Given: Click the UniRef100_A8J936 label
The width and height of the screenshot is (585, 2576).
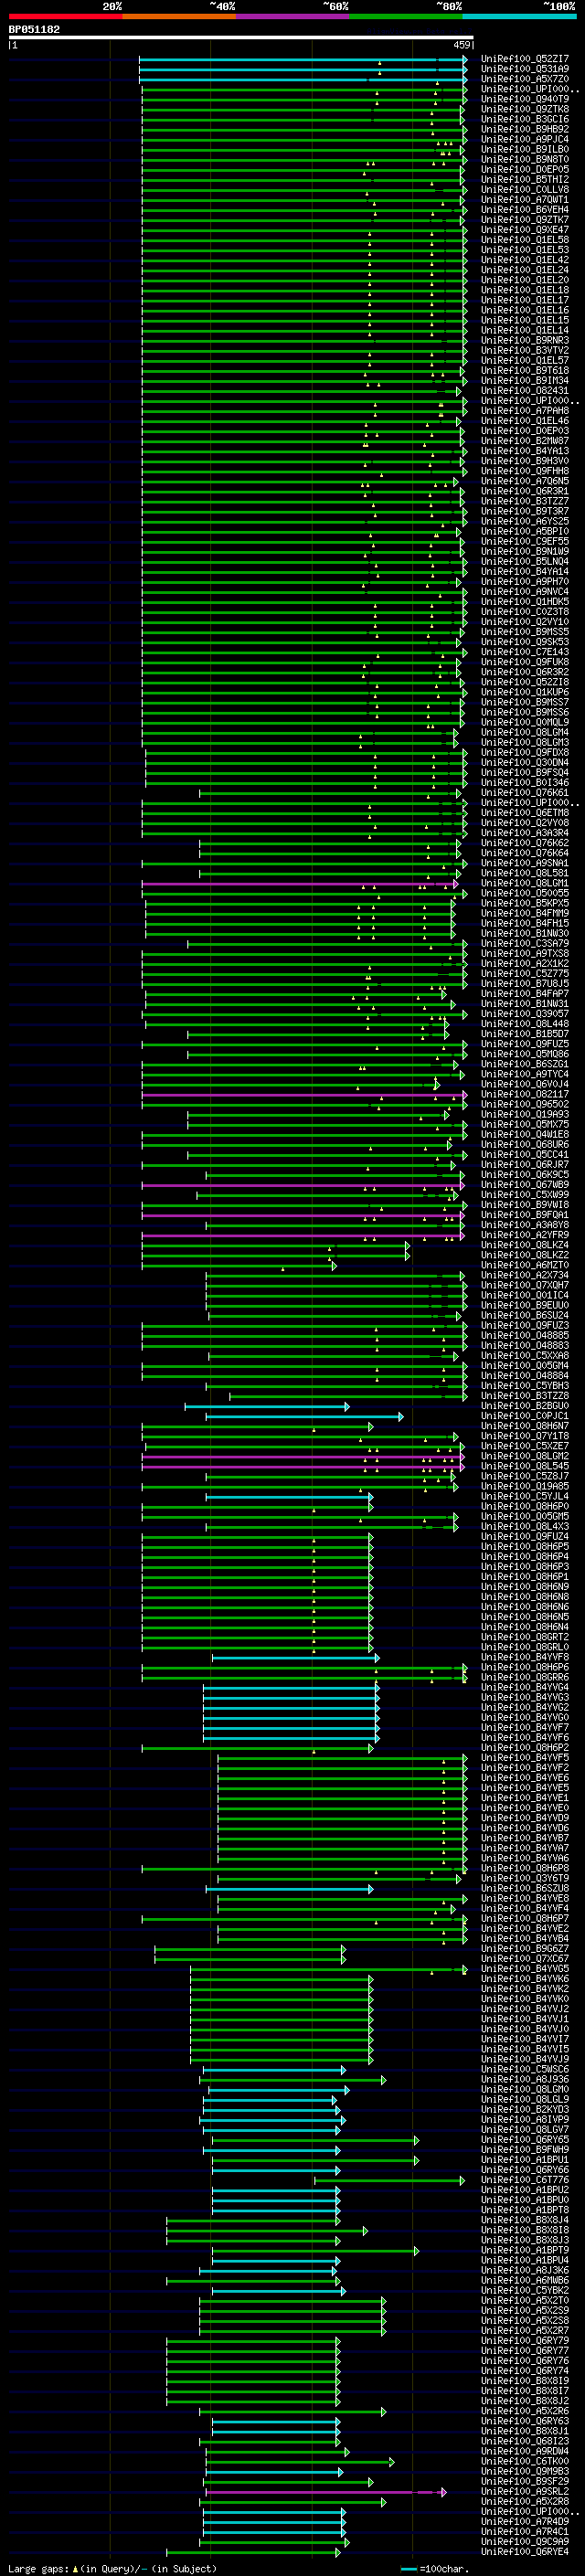Looking at the screenshot, I should pos(525,2079).
